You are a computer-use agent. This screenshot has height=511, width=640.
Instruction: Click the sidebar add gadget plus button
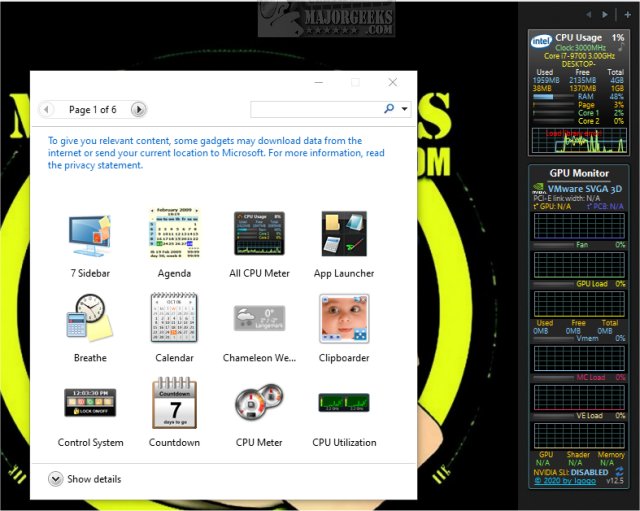pos(627,15)
